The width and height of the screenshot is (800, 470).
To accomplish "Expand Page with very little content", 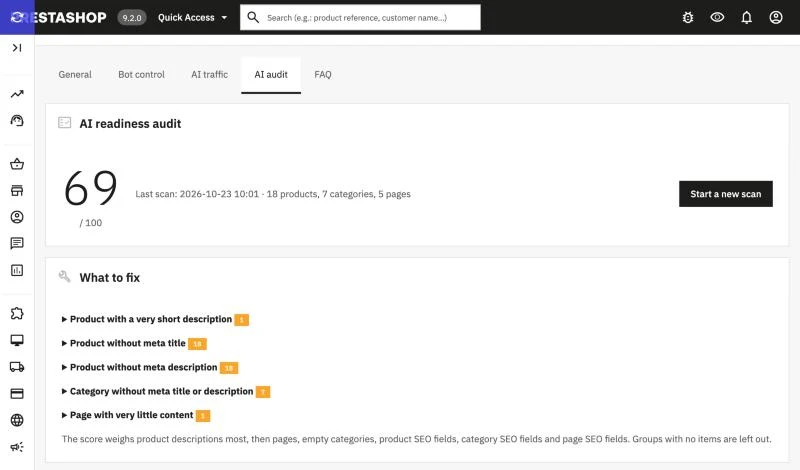I will [x=131, y=415].
